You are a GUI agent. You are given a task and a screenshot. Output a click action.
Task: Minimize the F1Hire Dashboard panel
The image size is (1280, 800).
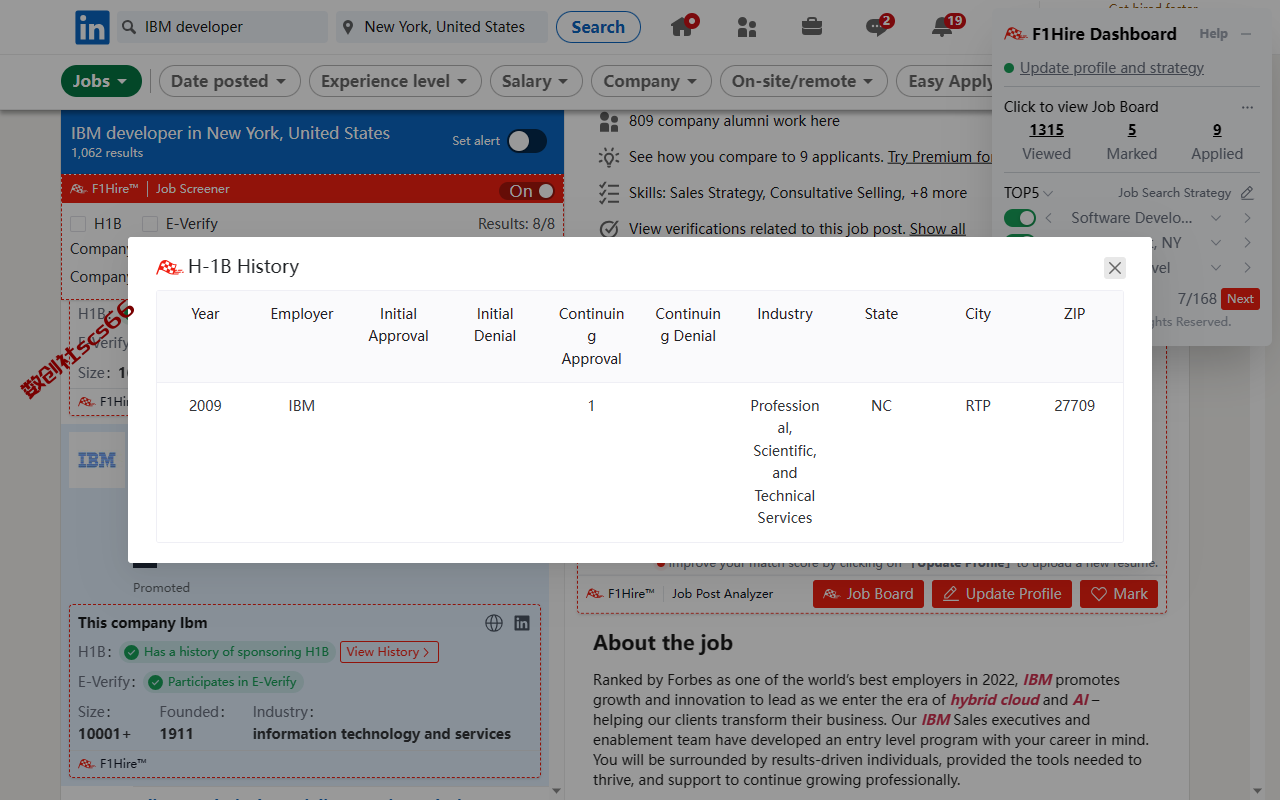pos(1246,34)
